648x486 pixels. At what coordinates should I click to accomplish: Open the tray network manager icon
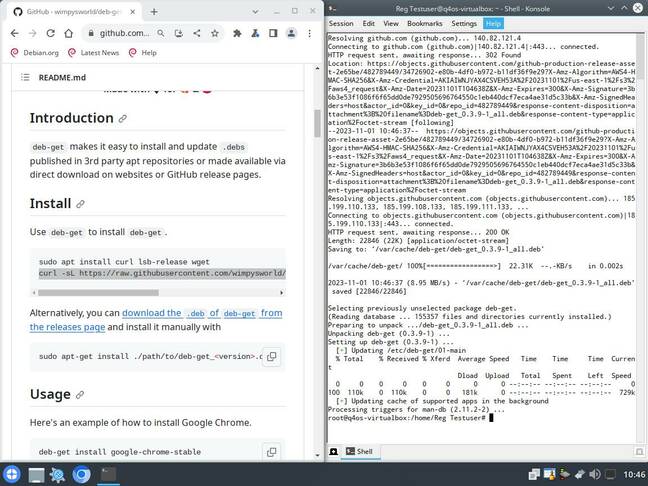(565, 474)
